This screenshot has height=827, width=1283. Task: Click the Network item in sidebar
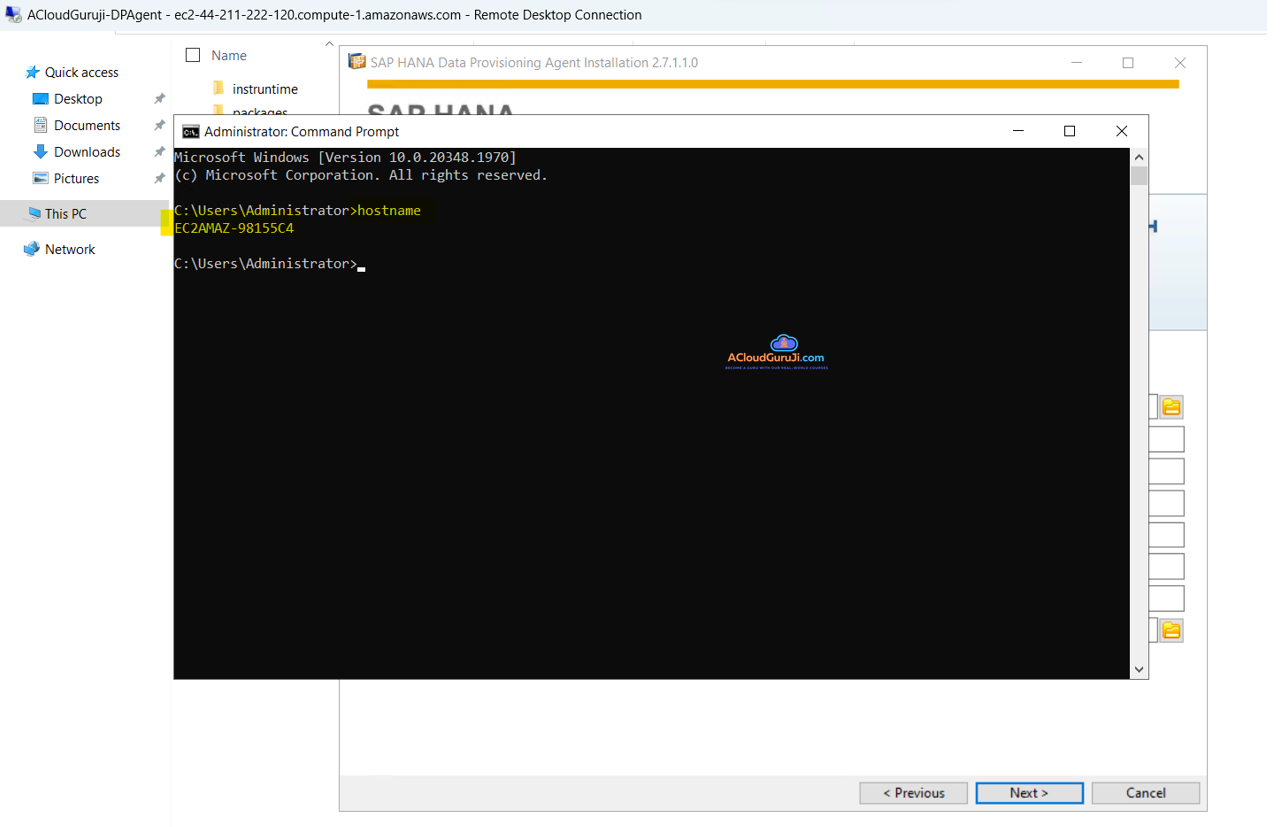pos(69,249)
